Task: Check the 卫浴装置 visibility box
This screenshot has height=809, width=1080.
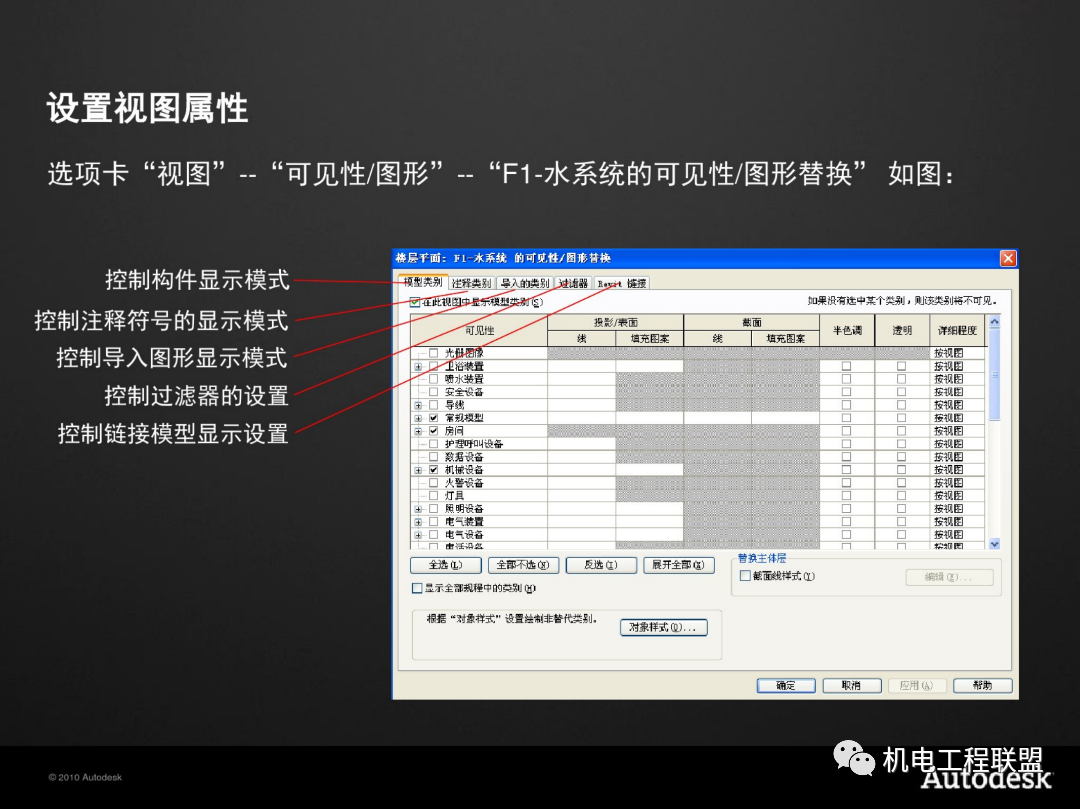Action: pos(433,366)
